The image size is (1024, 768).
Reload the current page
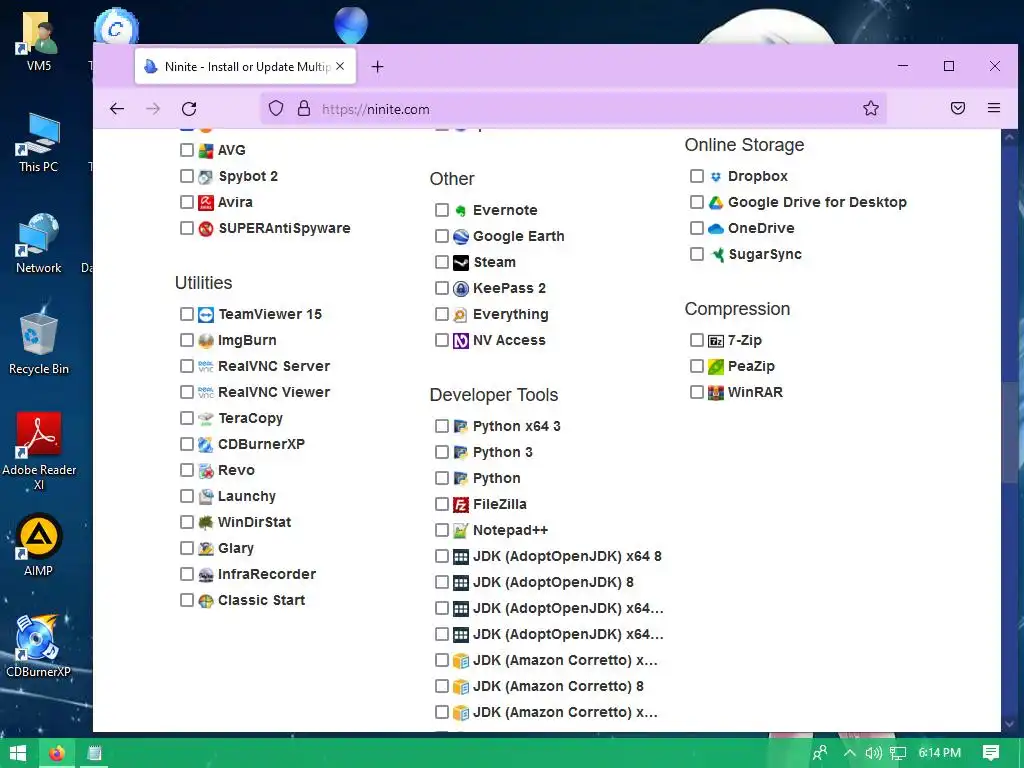189,108
